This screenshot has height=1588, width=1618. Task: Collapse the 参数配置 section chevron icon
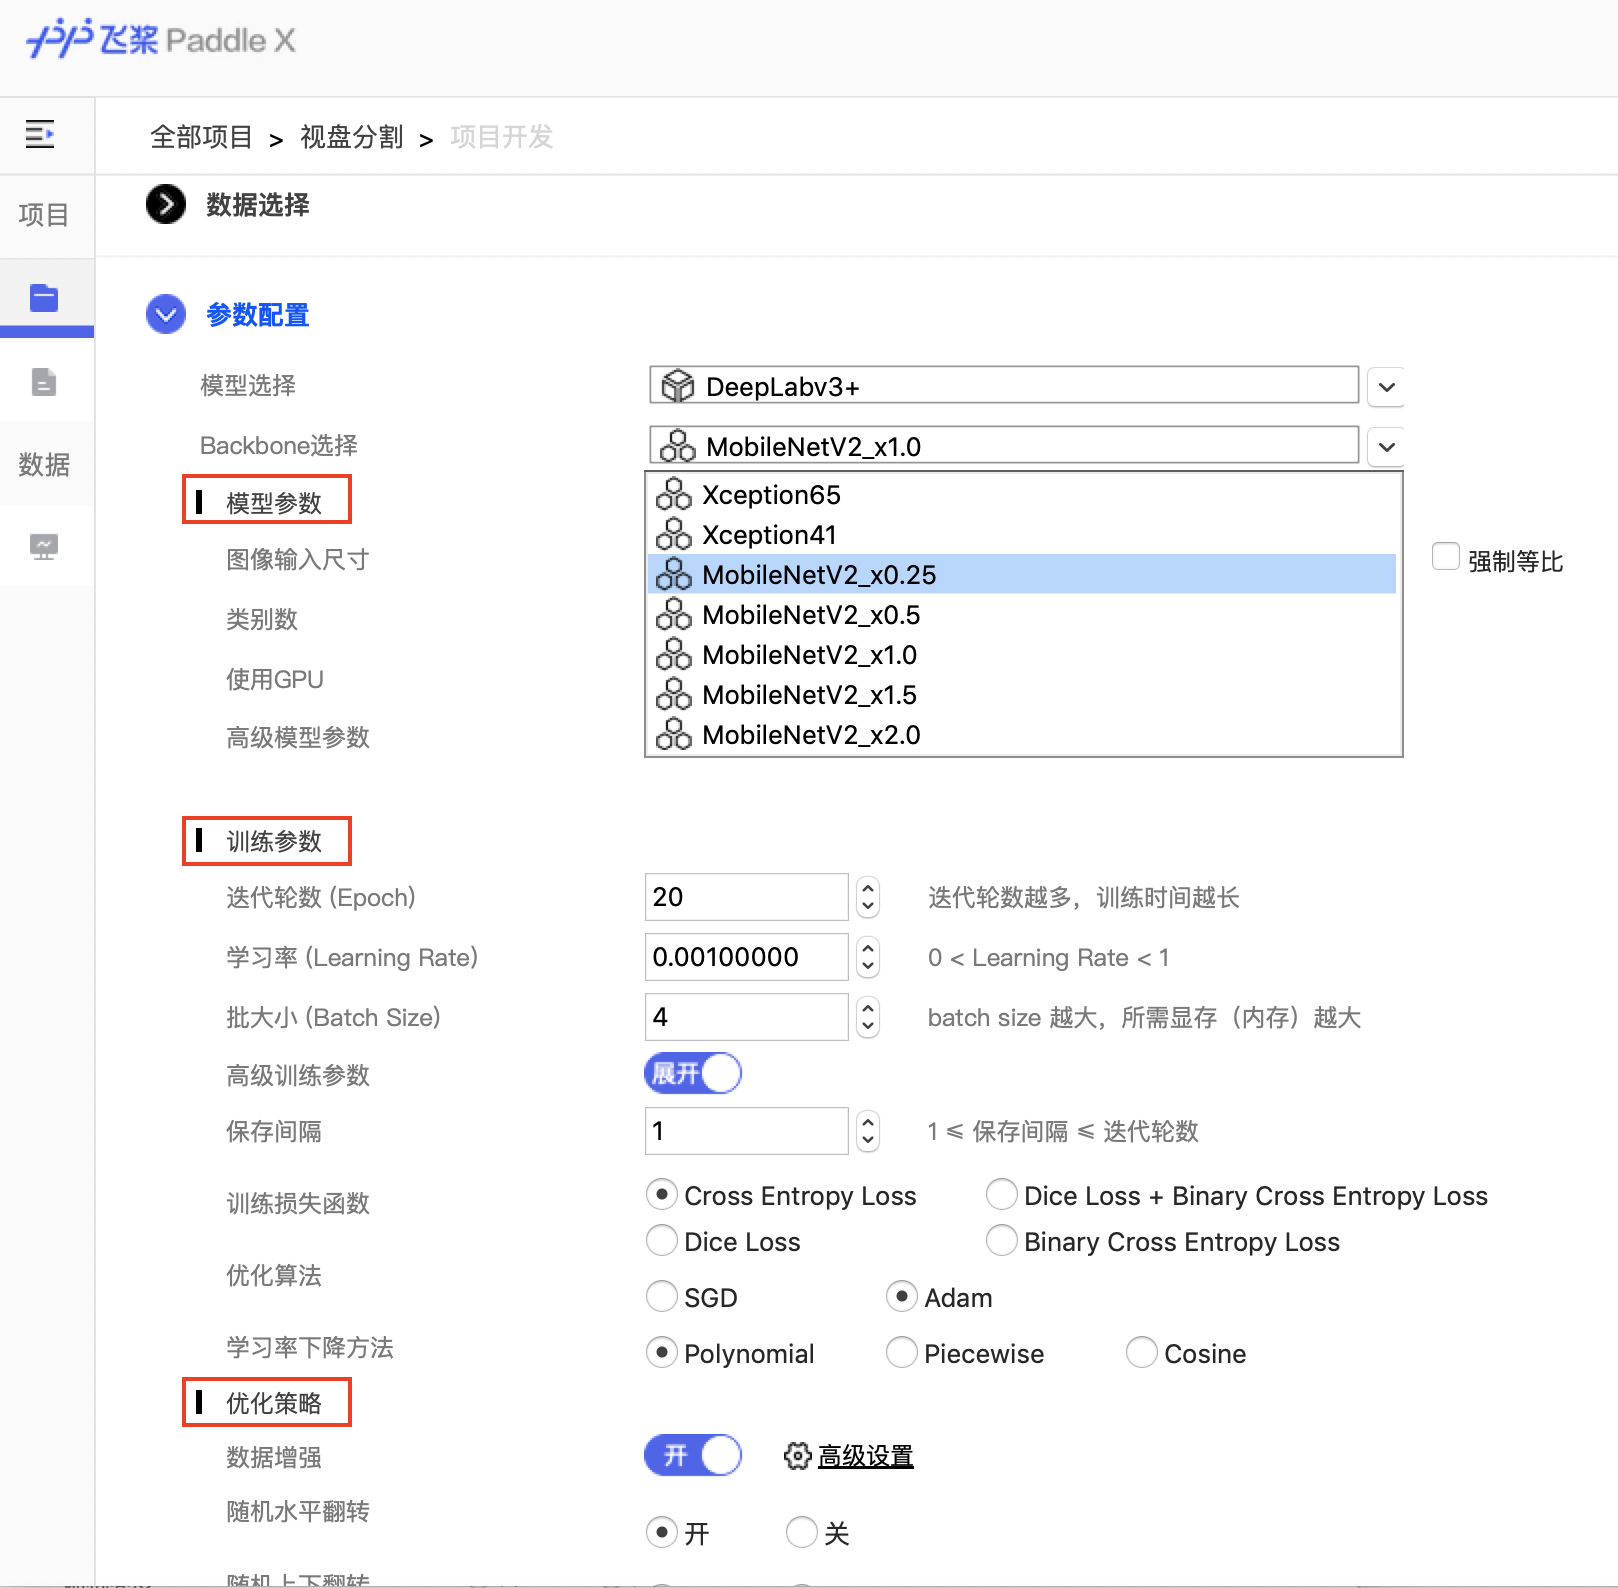166,314
